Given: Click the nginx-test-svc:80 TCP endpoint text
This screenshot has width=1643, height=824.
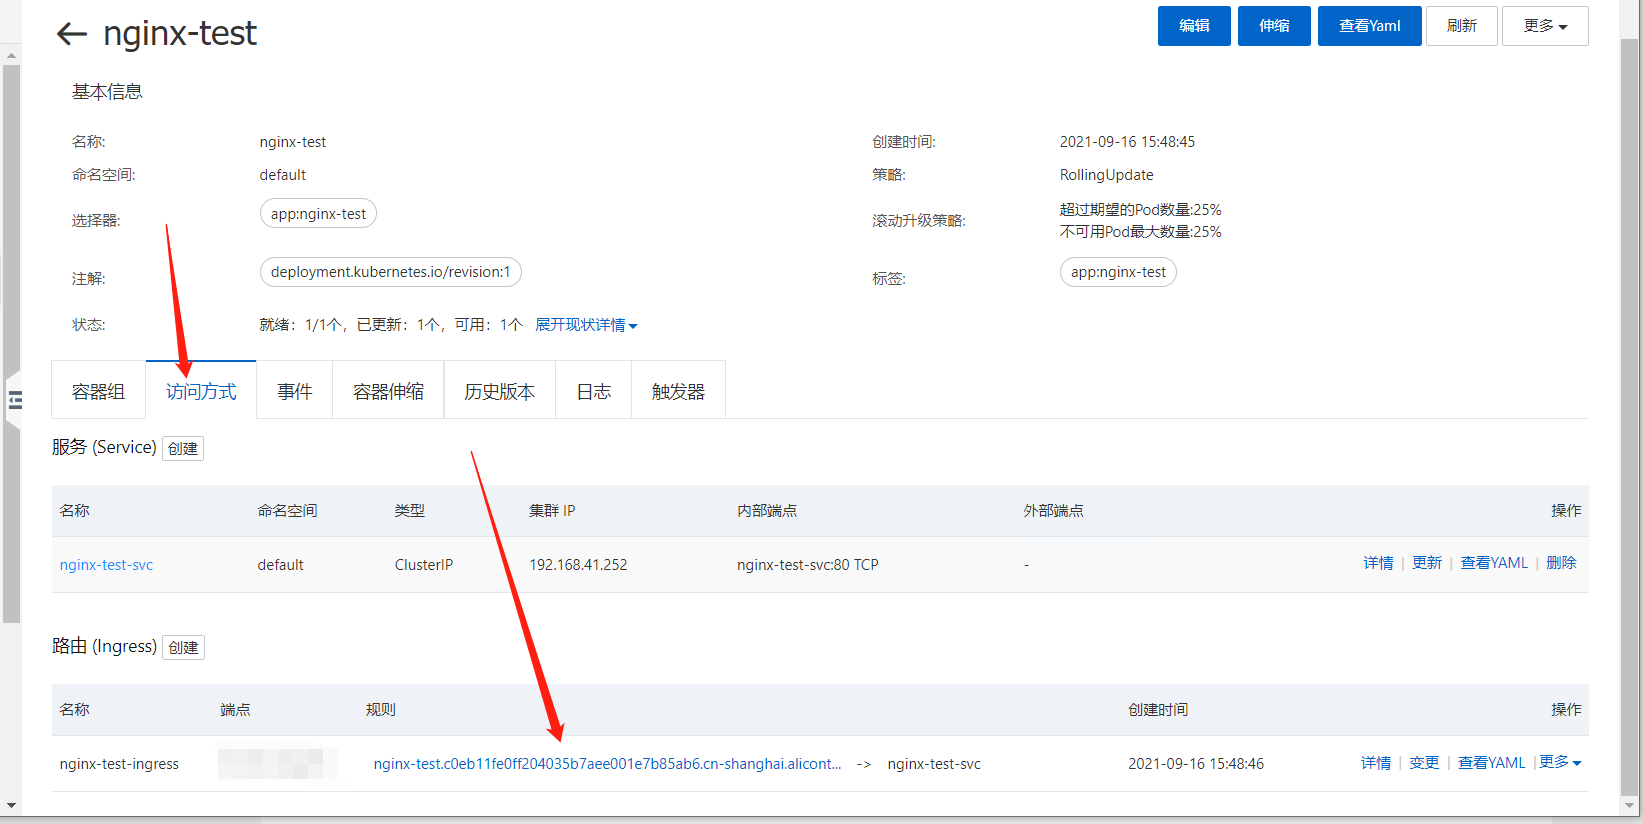Looking at the screenshot, I should (808, 565).
